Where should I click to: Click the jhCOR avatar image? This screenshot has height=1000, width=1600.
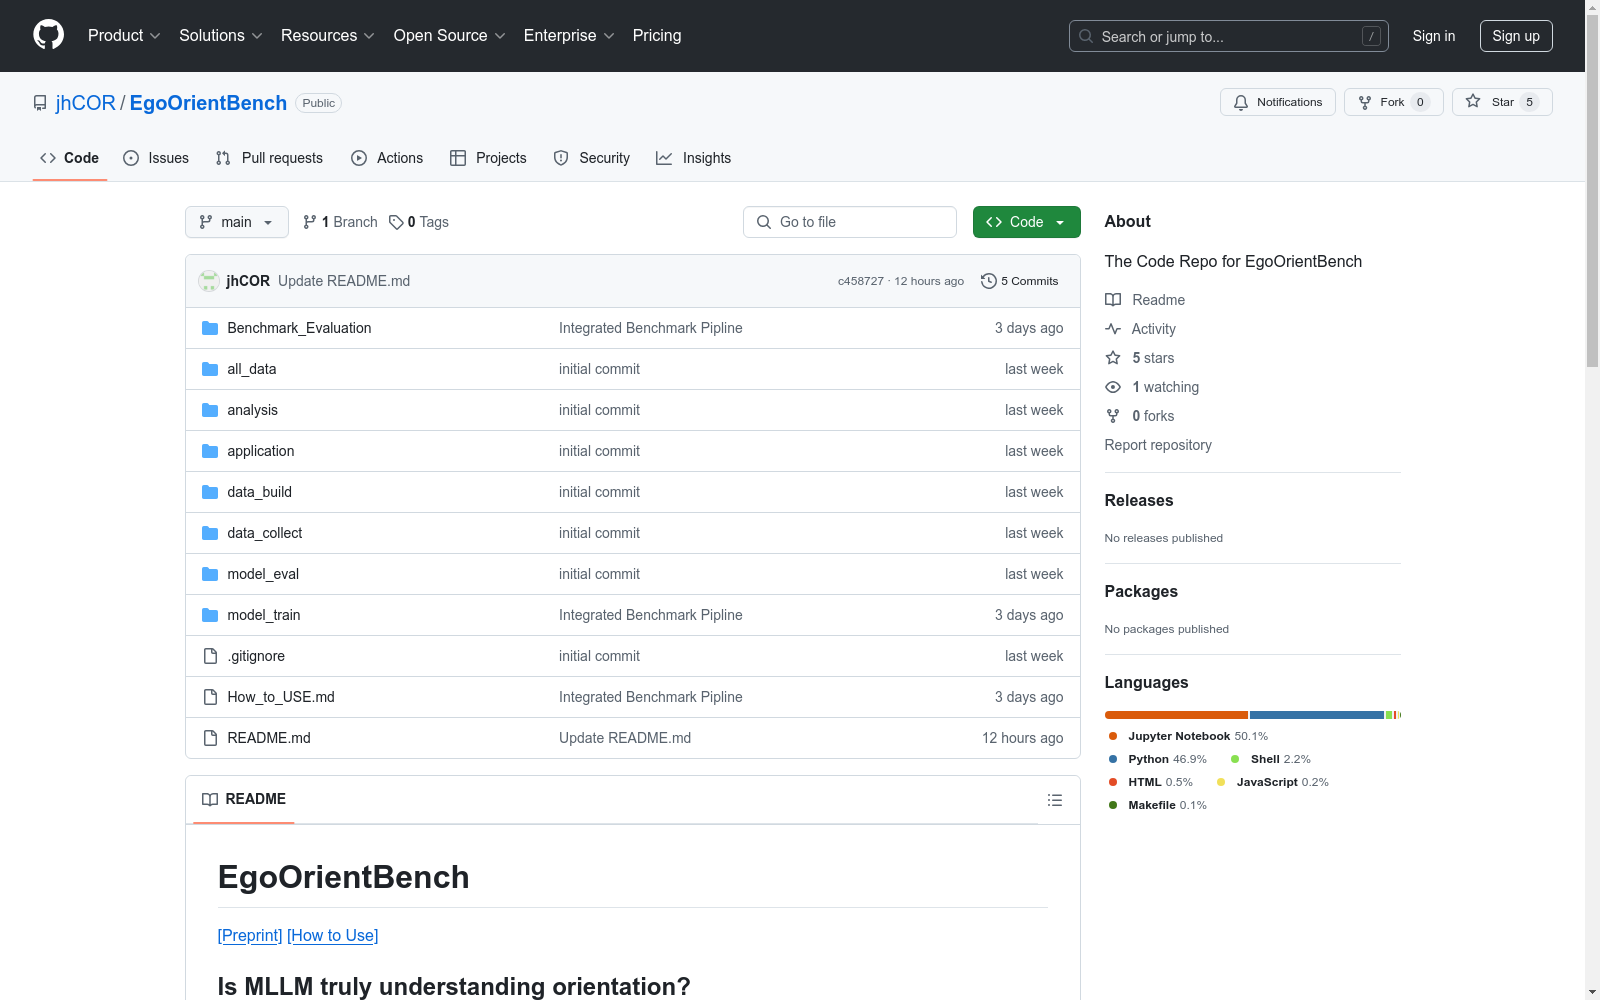[x=209, y=281]
